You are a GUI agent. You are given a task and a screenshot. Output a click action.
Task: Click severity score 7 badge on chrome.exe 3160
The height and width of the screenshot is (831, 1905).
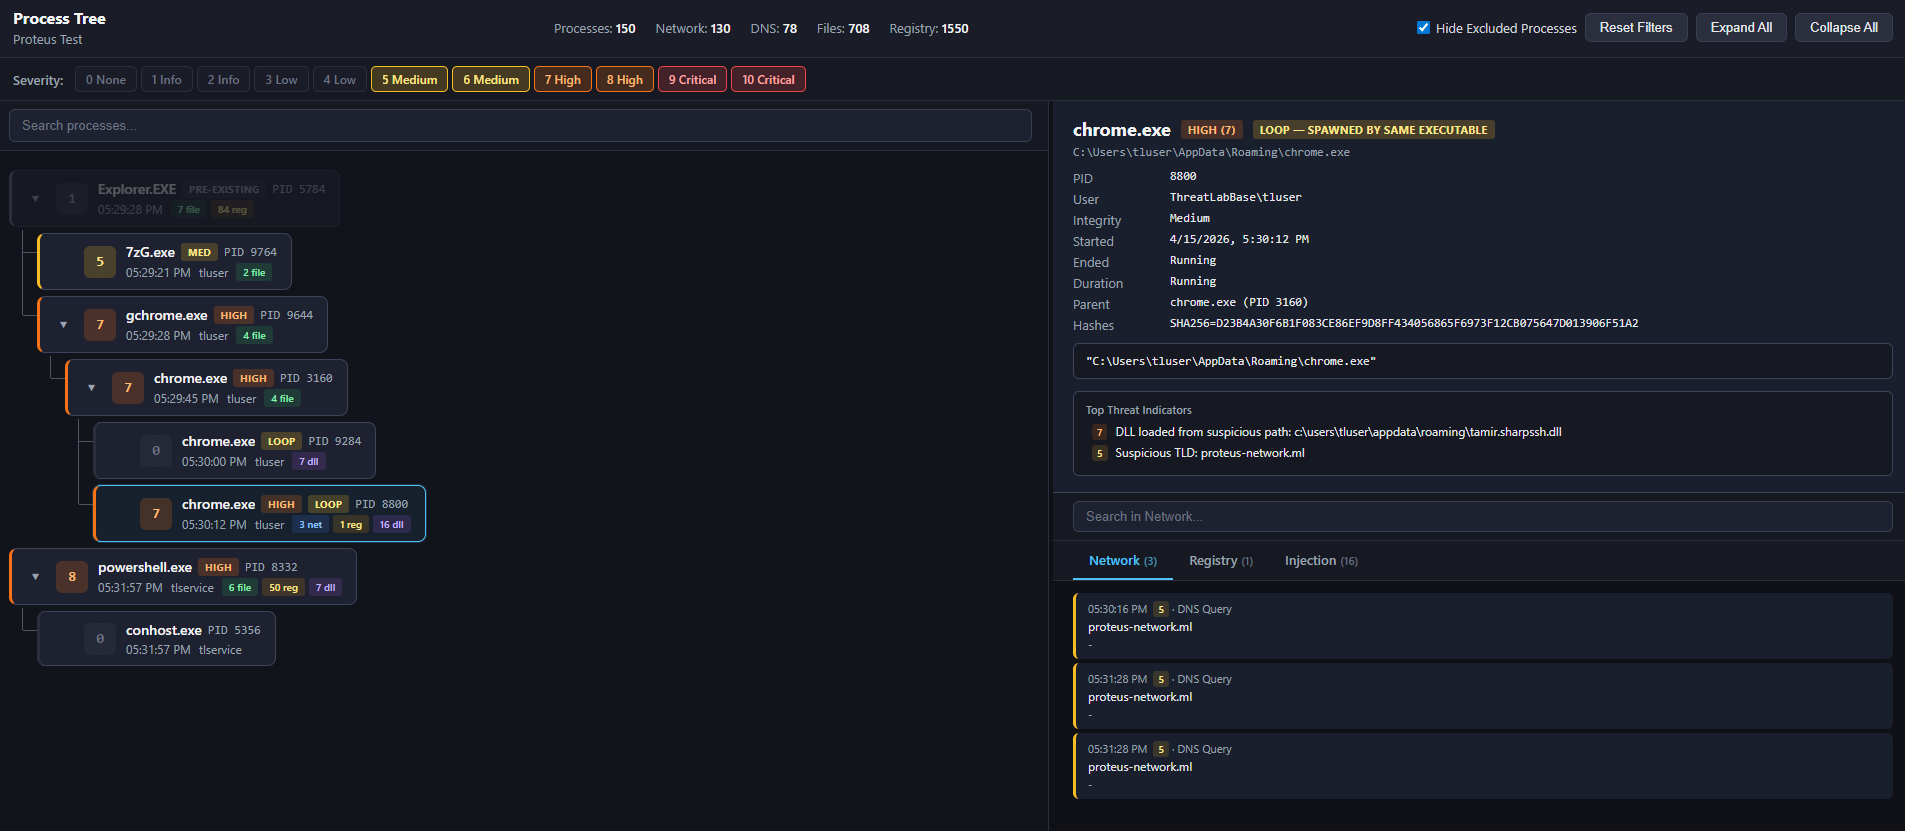(x=128, y=388)
